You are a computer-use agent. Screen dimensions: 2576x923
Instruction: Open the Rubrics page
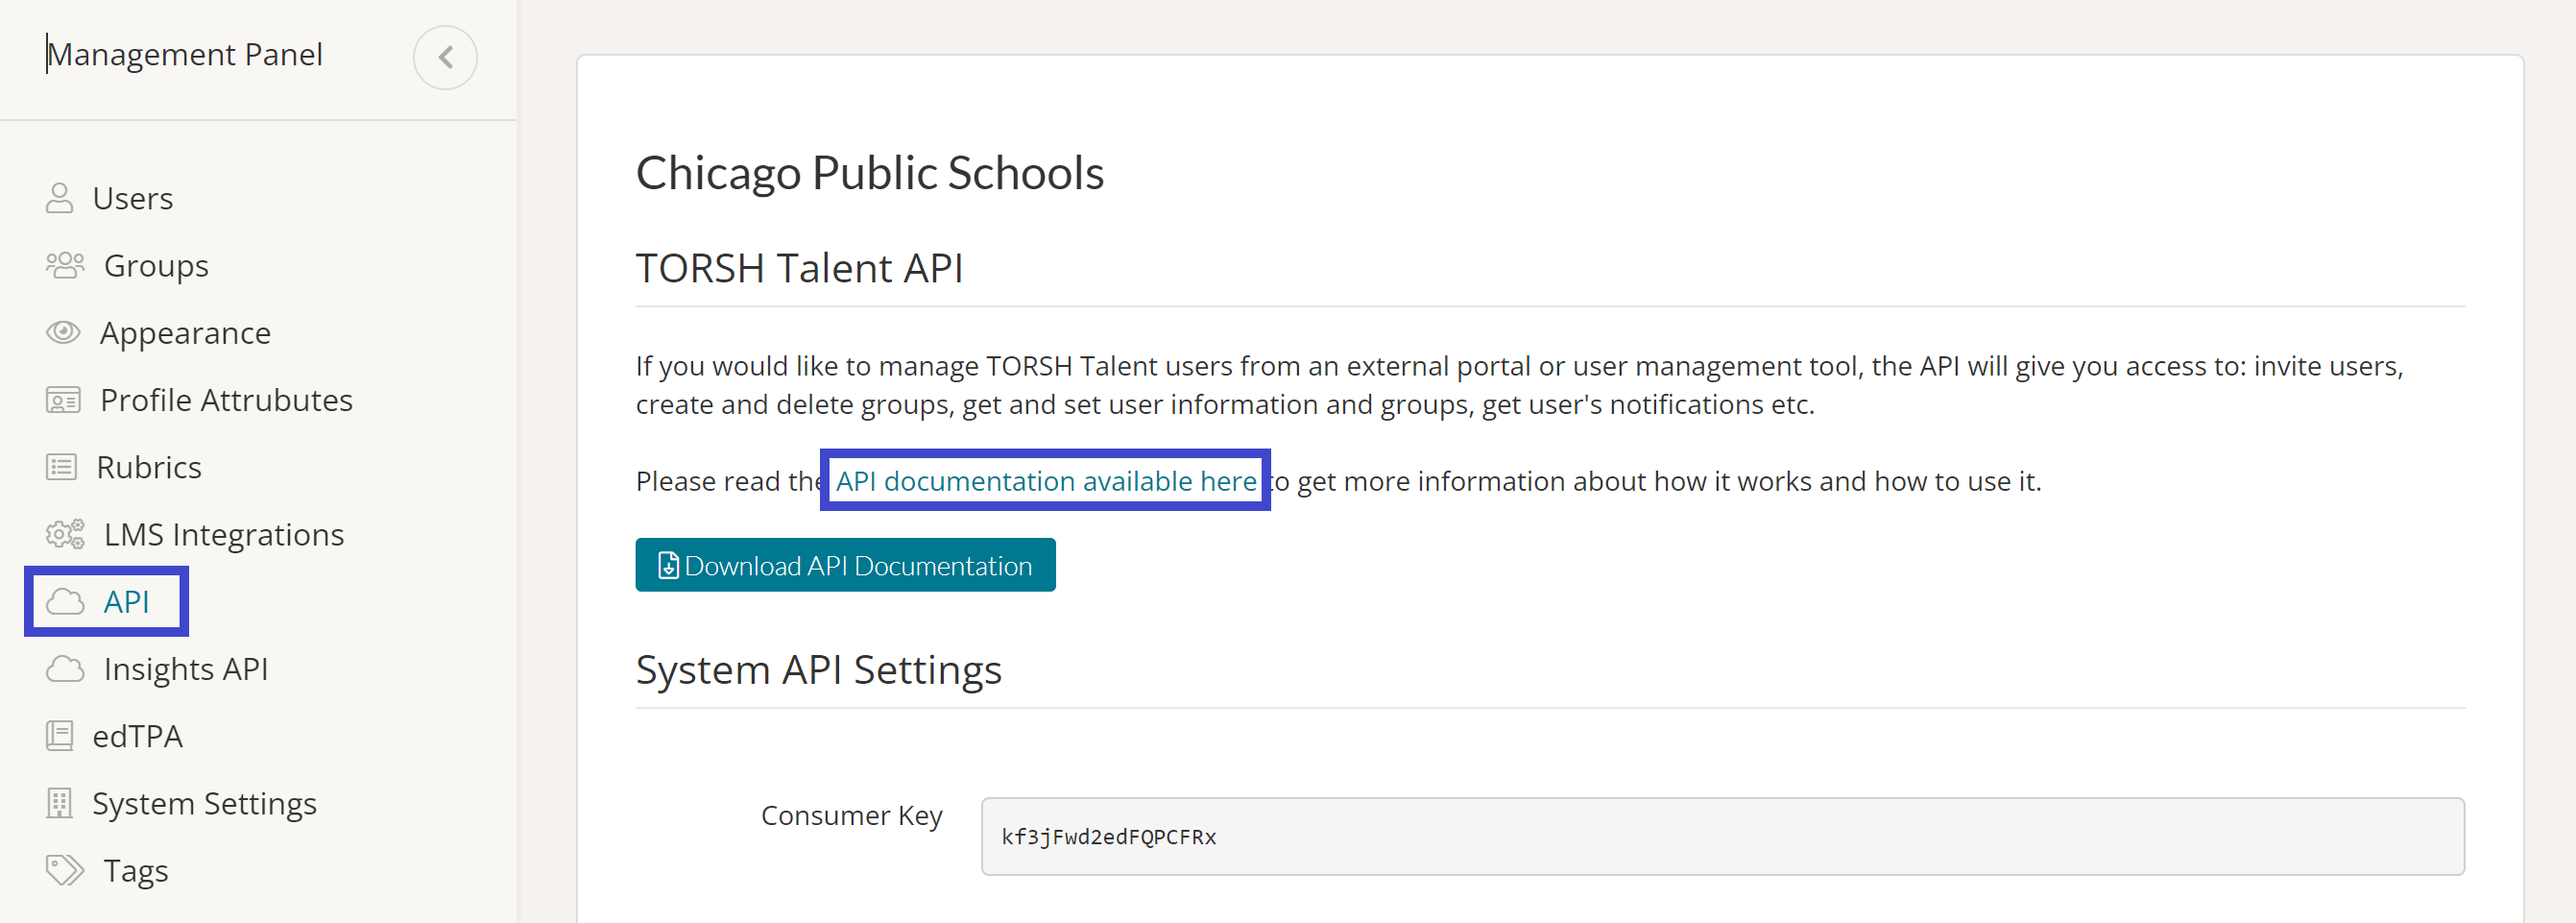149,467
